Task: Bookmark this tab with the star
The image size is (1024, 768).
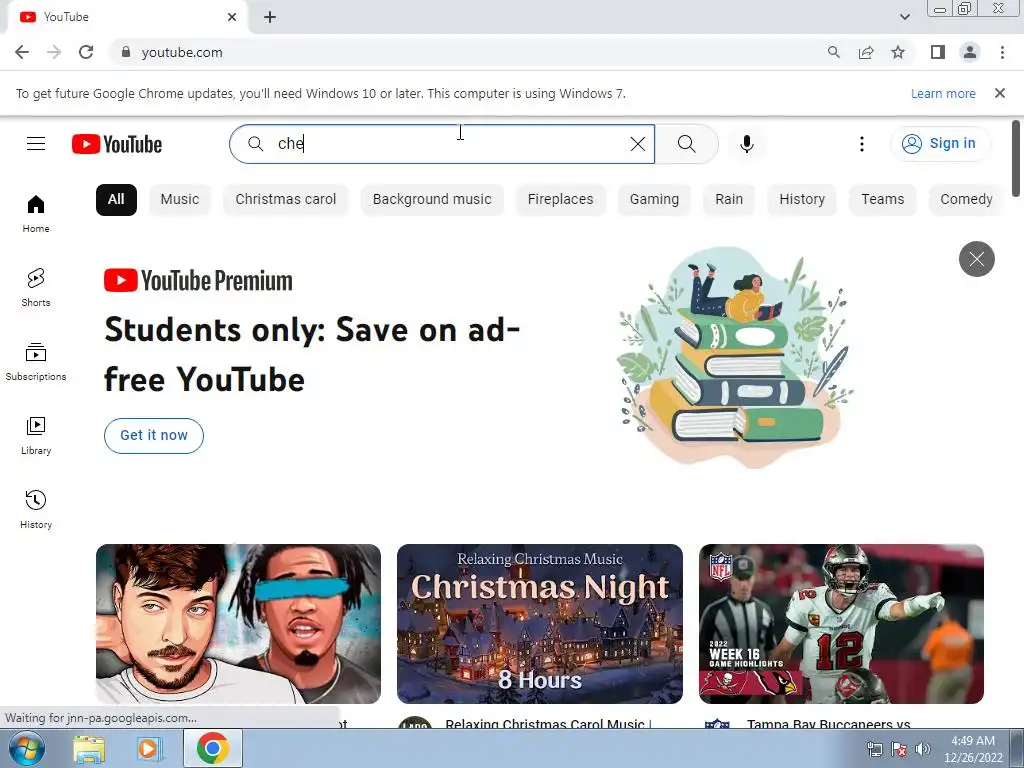Action: coord(898,52)
